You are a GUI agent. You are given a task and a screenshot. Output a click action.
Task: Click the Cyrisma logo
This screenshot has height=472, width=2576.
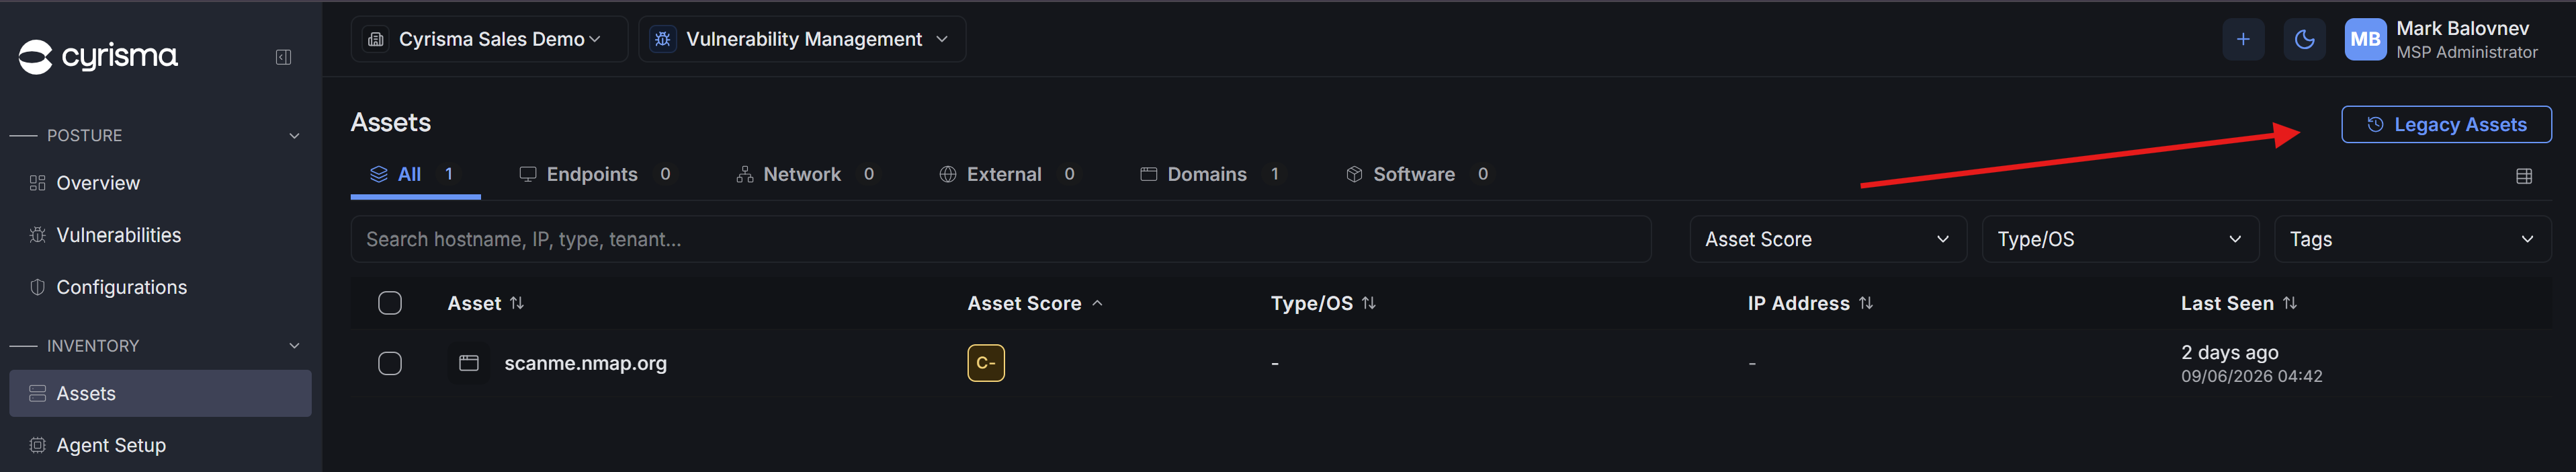pyautogui.click(x=98, y=57)
